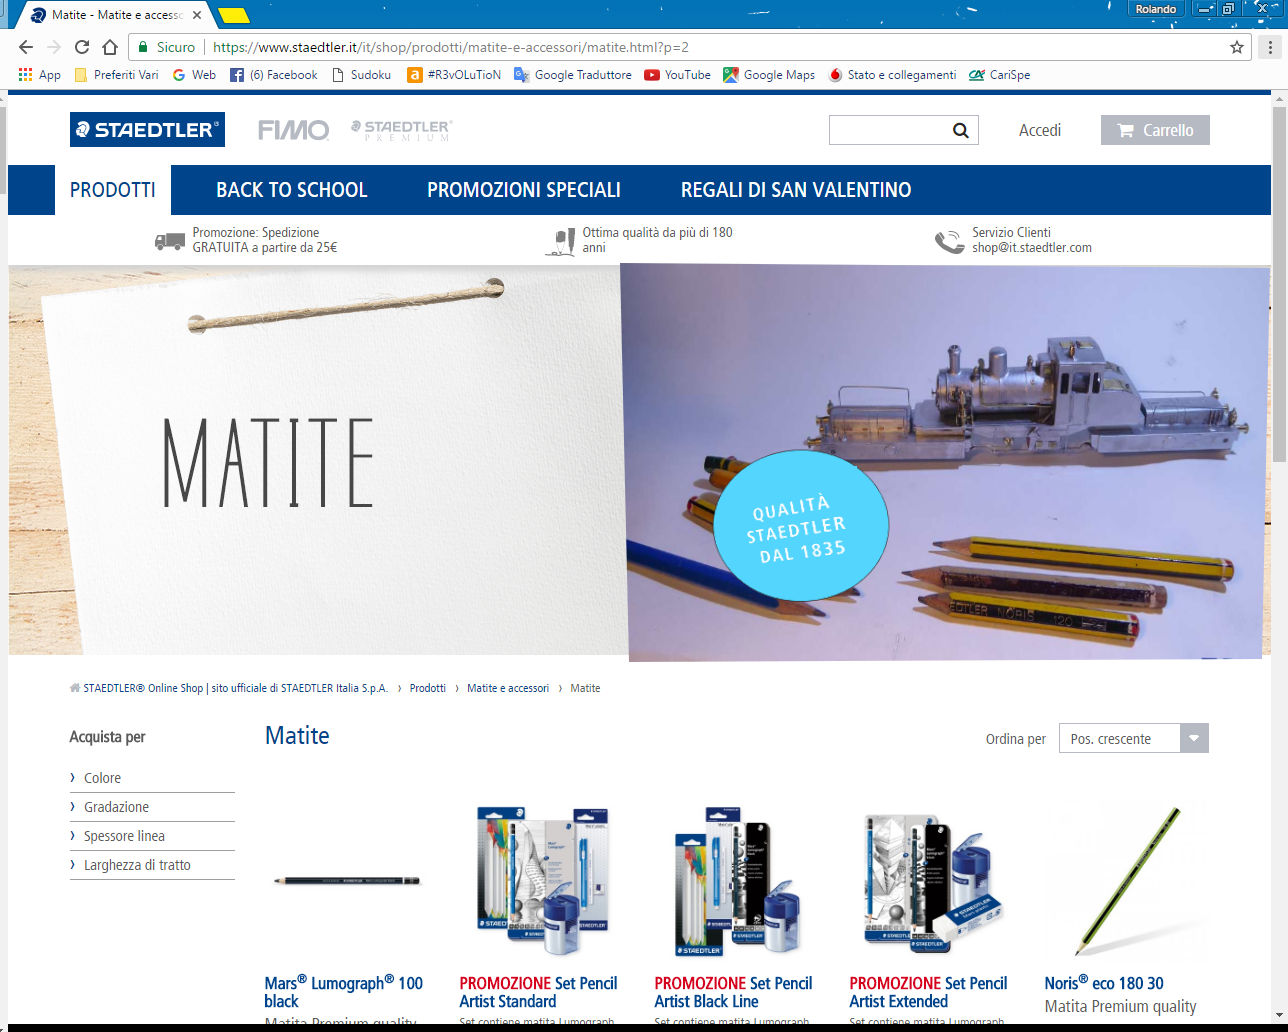The width and height of the screenshot is (1288, 1032).
Task: Open the Set Pencil Artist Extended link
Action: tap(928, 992)
